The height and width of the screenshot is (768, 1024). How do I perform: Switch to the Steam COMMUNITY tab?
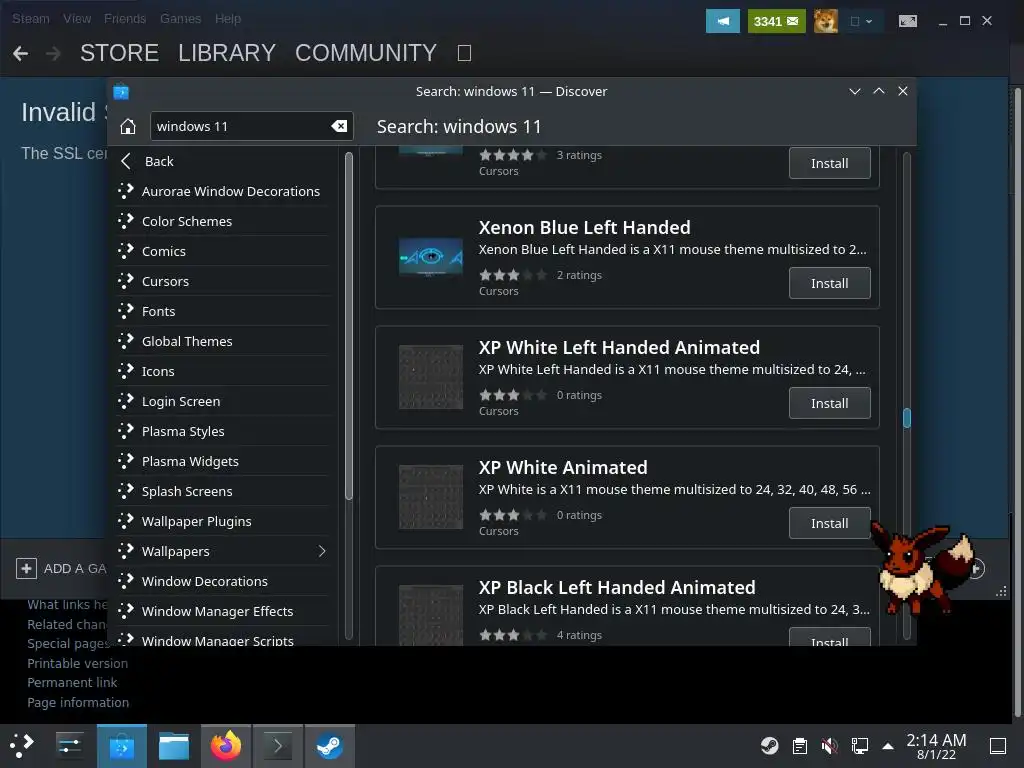(366, 53)
